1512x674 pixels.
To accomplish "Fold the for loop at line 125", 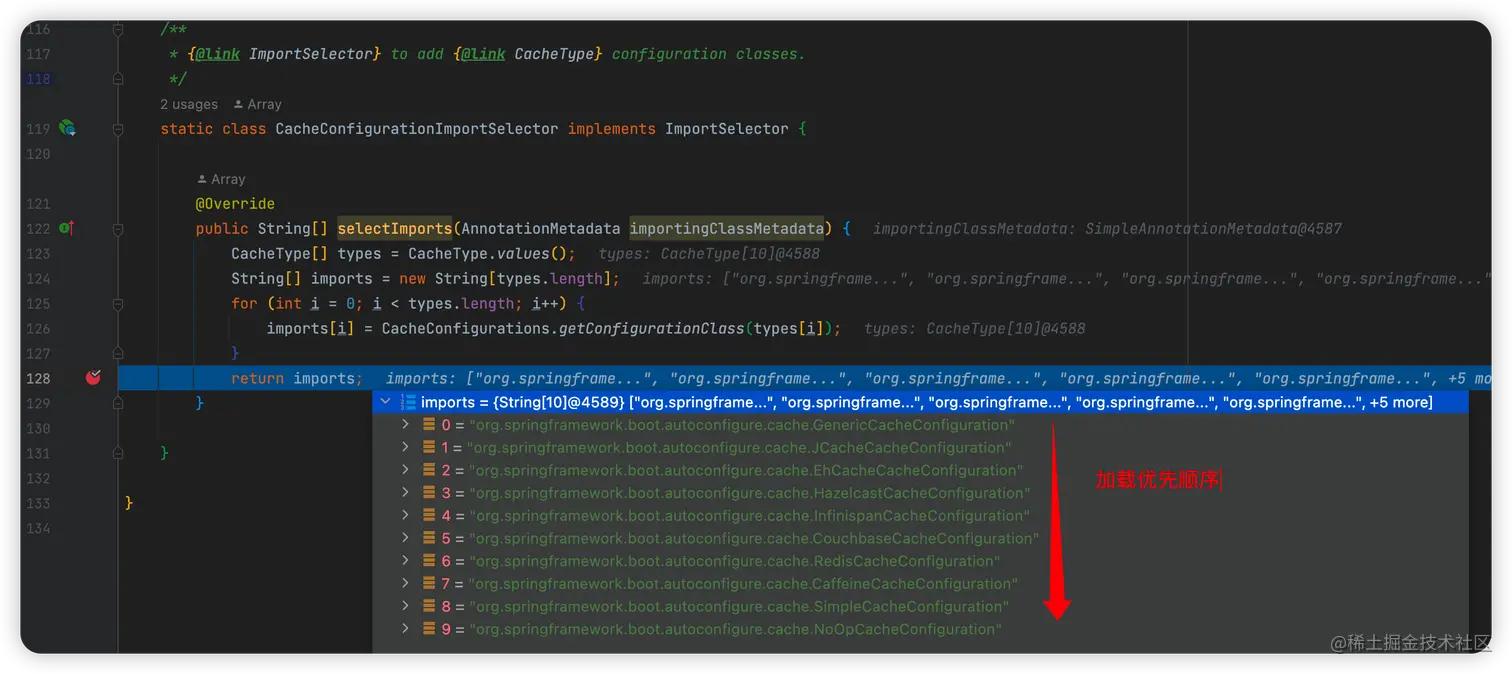I will tap(118, 304).
